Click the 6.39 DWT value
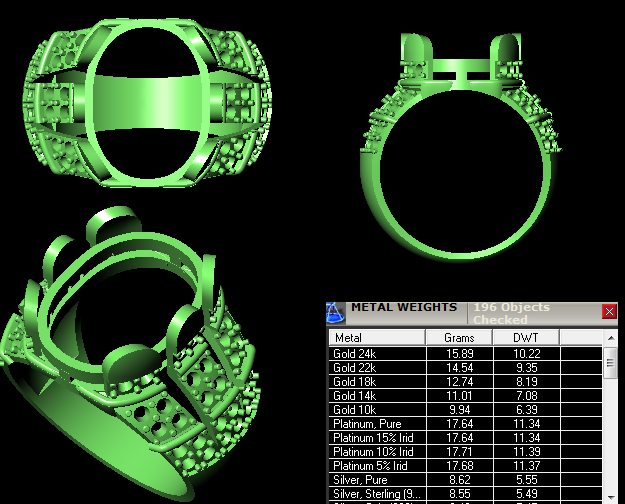 click(527, 410)
